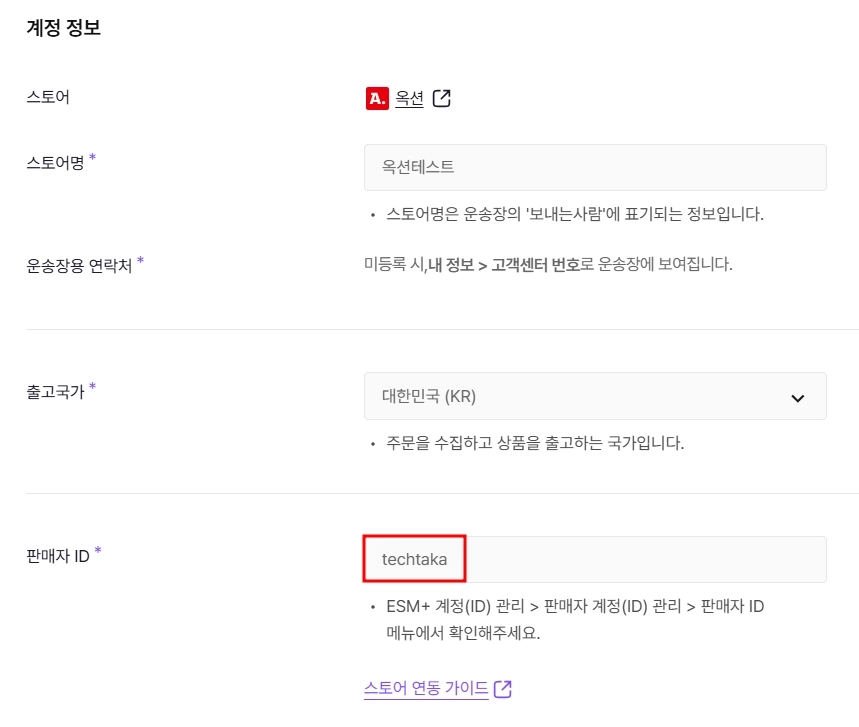Image resolution: width=859 pixels, height=727 pixels.
Task: Click the 판매자 ID label
Action: click(58, 556)
